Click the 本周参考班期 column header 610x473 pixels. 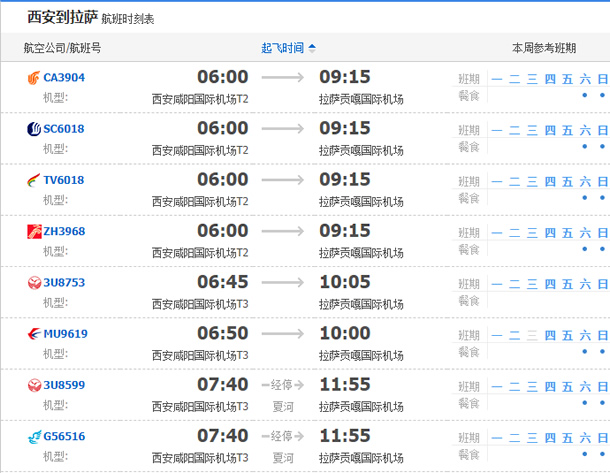pos(544,47)
